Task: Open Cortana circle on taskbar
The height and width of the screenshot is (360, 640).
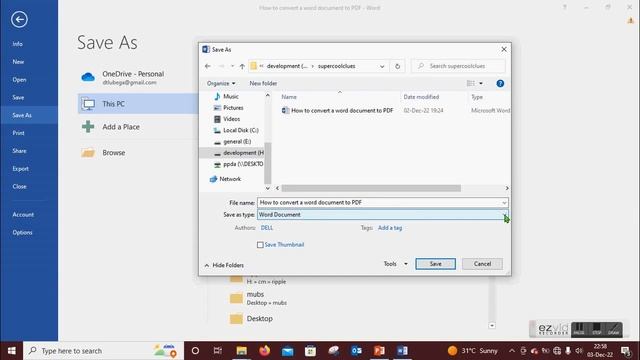Action: tap(195, 351)
